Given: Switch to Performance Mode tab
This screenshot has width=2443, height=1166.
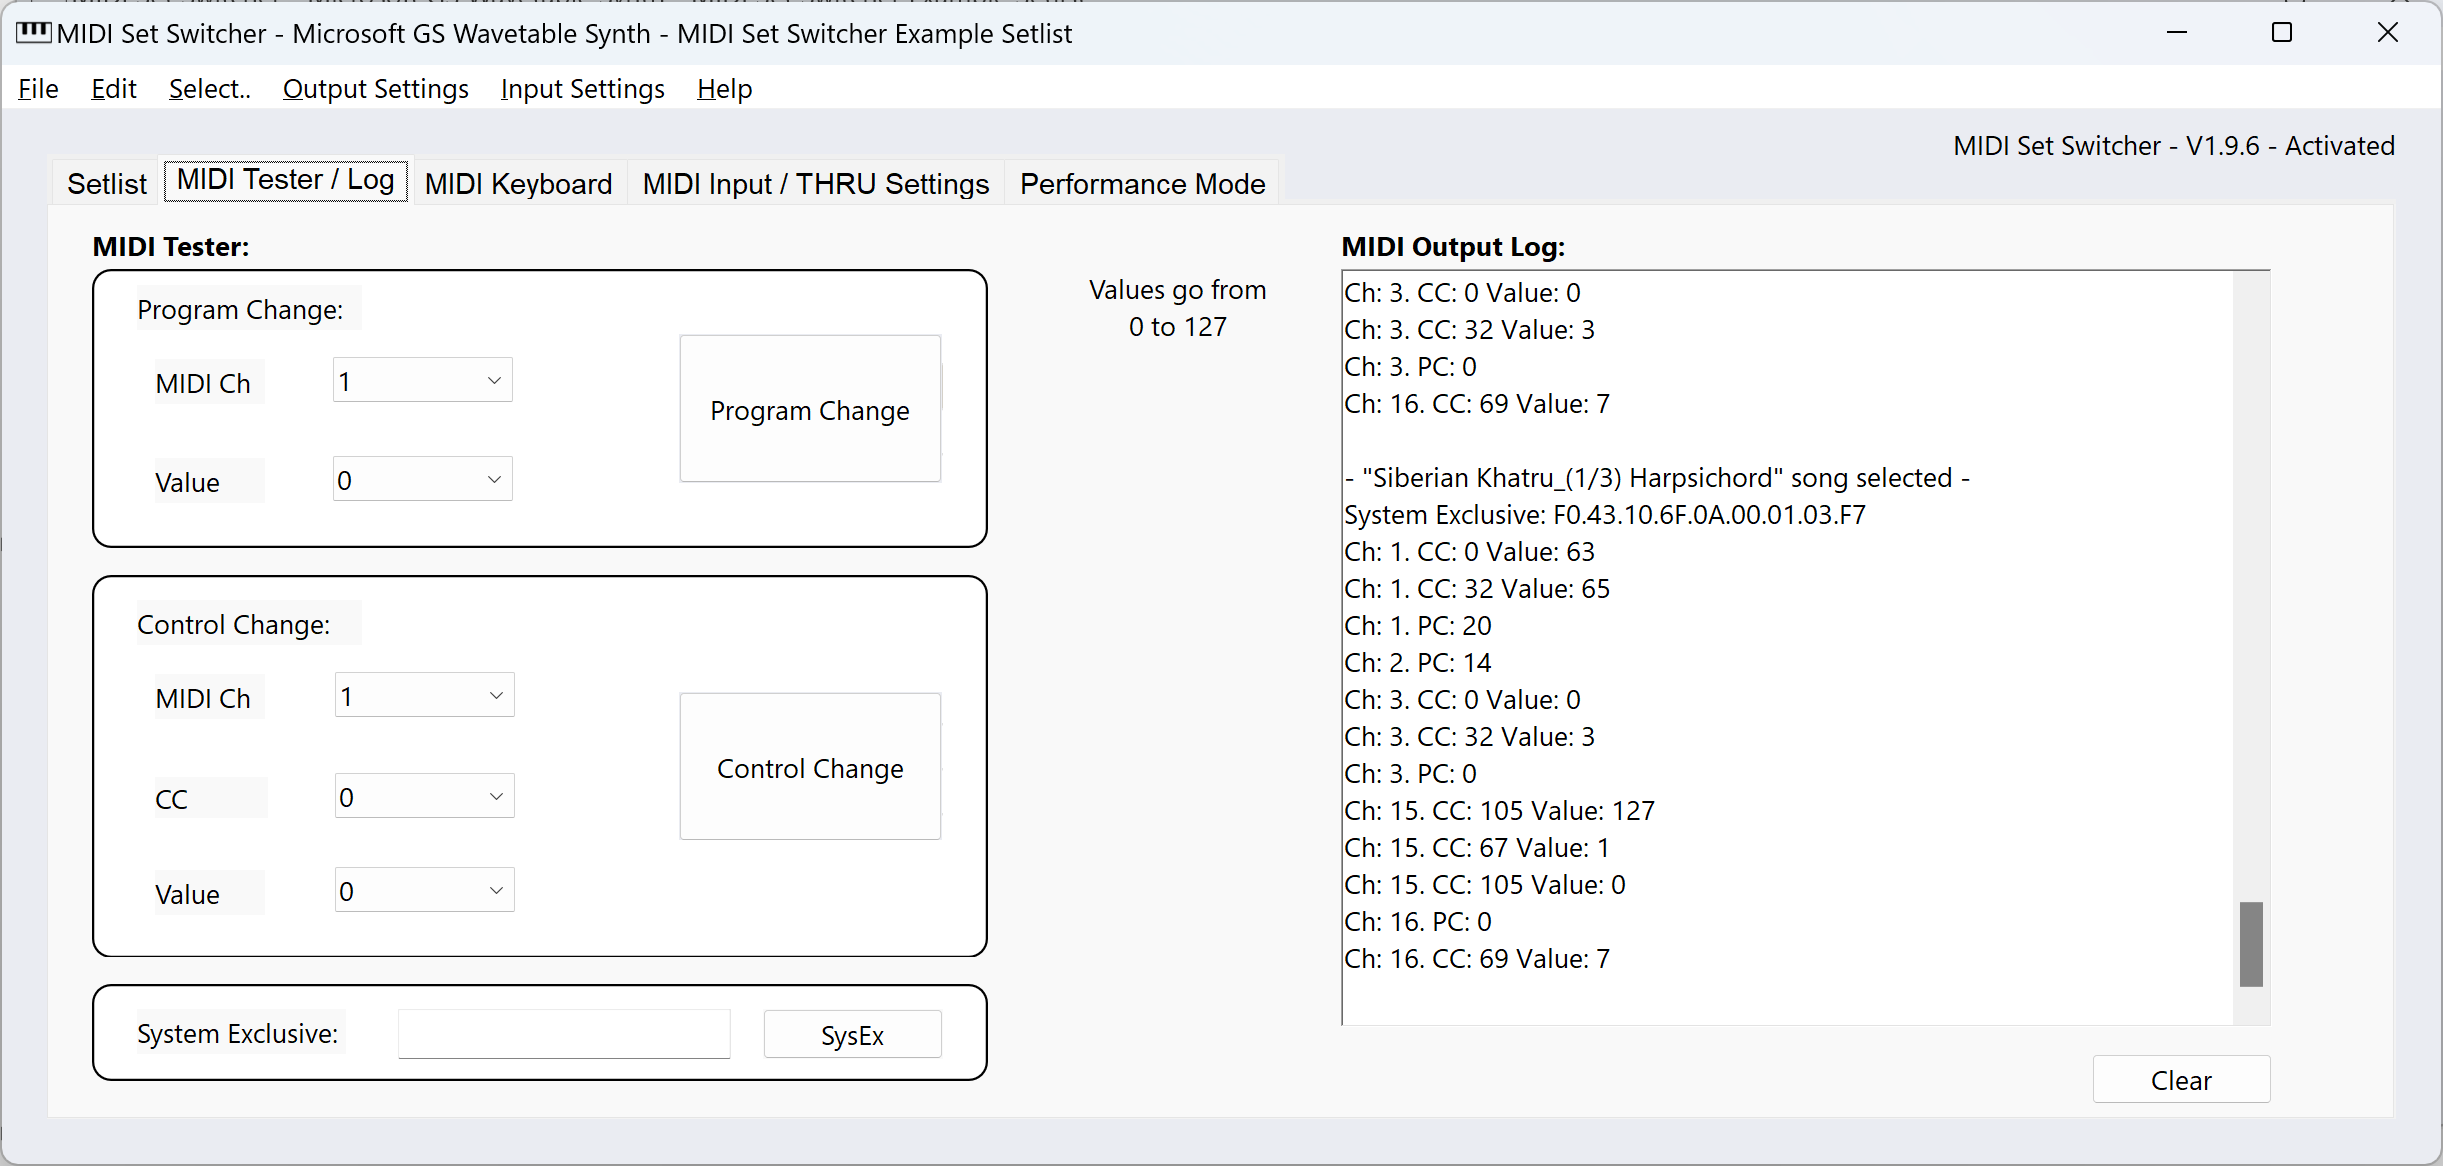Looking at the screenshot, I should click(x=1142, y=184).
